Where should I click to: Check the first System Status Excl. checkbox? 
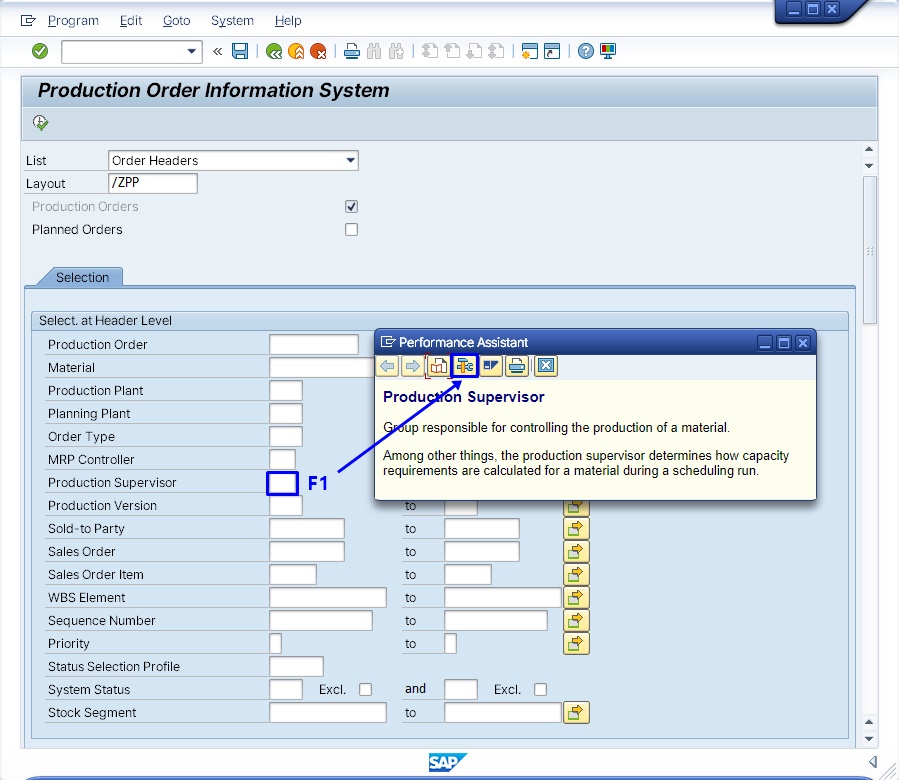click(365, 689)
